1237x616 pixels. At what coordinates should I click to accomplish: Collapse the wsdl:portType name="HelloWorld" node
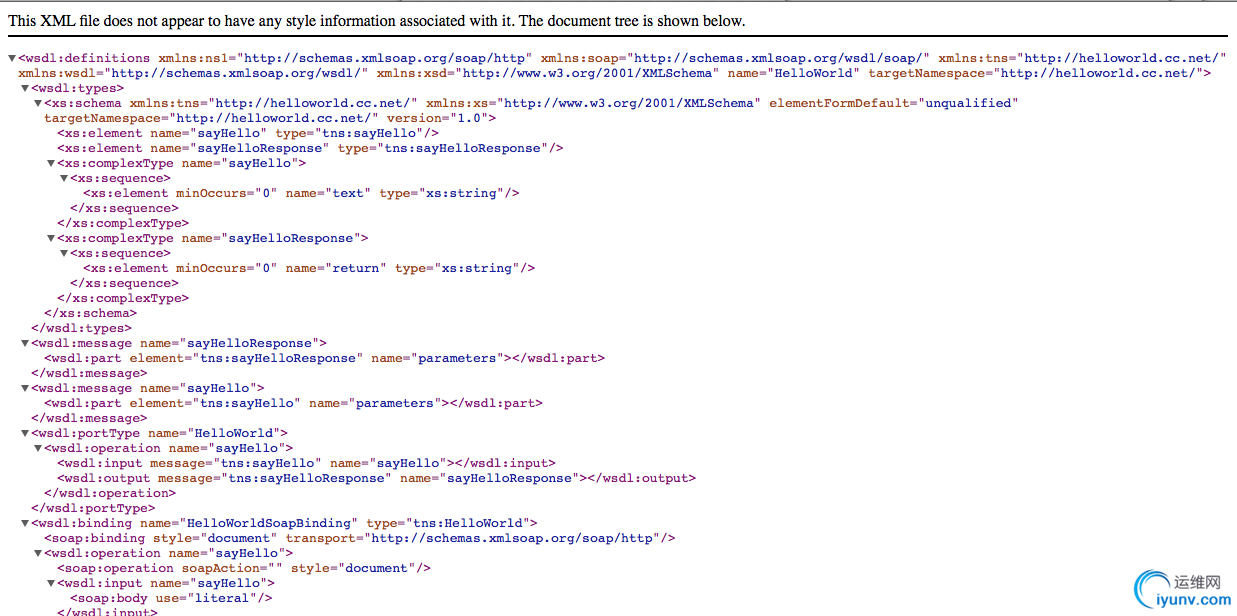click(x=25, y=433)
